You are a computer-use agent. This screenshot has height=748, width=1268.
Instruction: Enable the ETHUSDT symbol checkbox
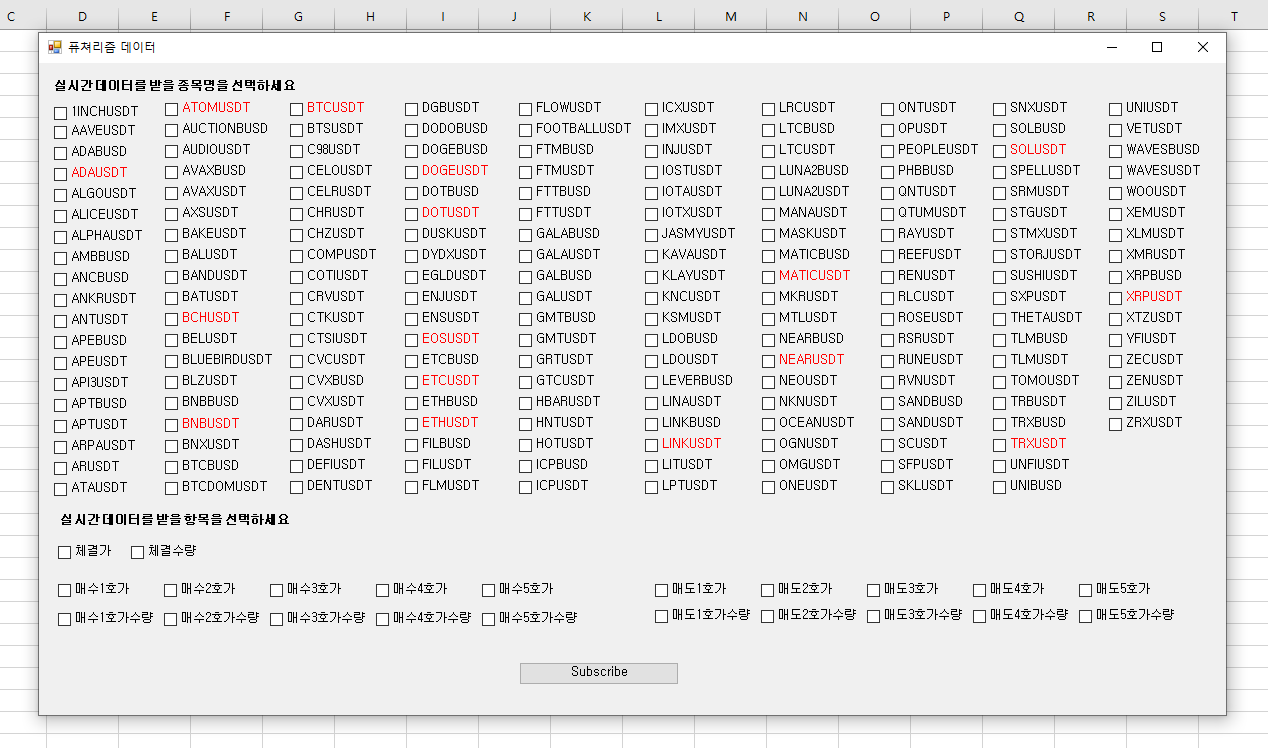coord(412,424)
